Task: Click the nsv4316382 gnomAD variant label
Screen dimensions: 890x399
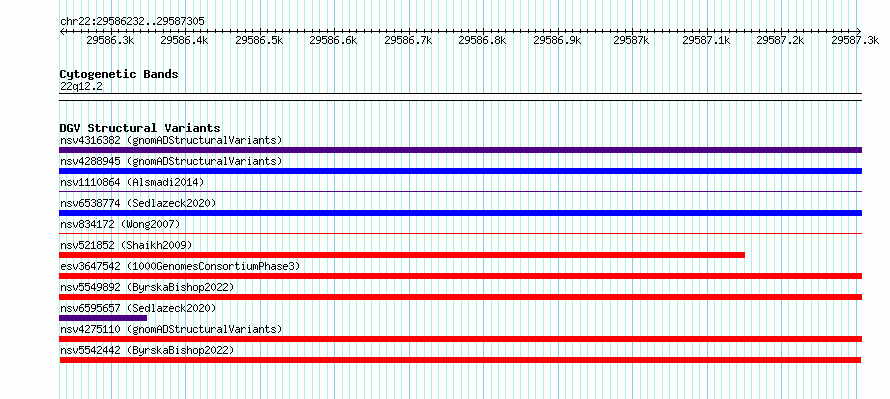Action: 171,140
